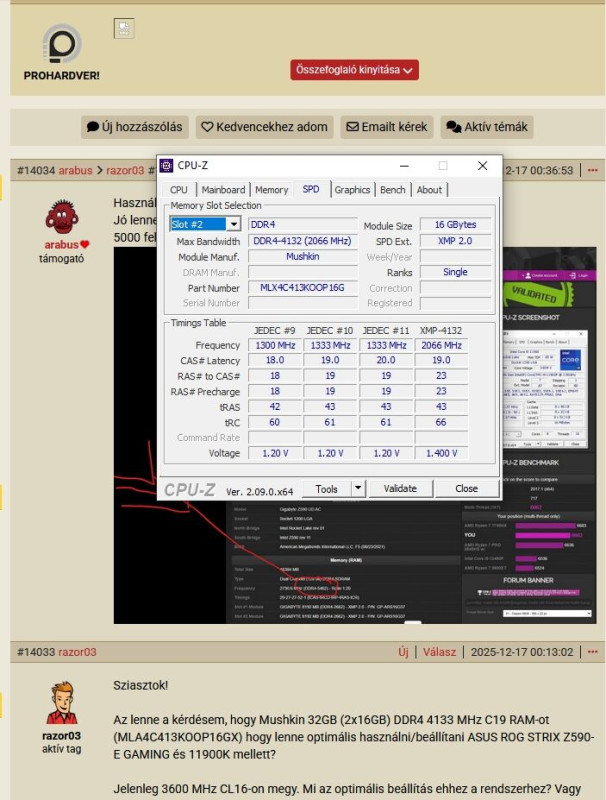The height and width of the screenshot is (800, 606).
Task: Click arabus avatar image
Action: pos(62,216)
